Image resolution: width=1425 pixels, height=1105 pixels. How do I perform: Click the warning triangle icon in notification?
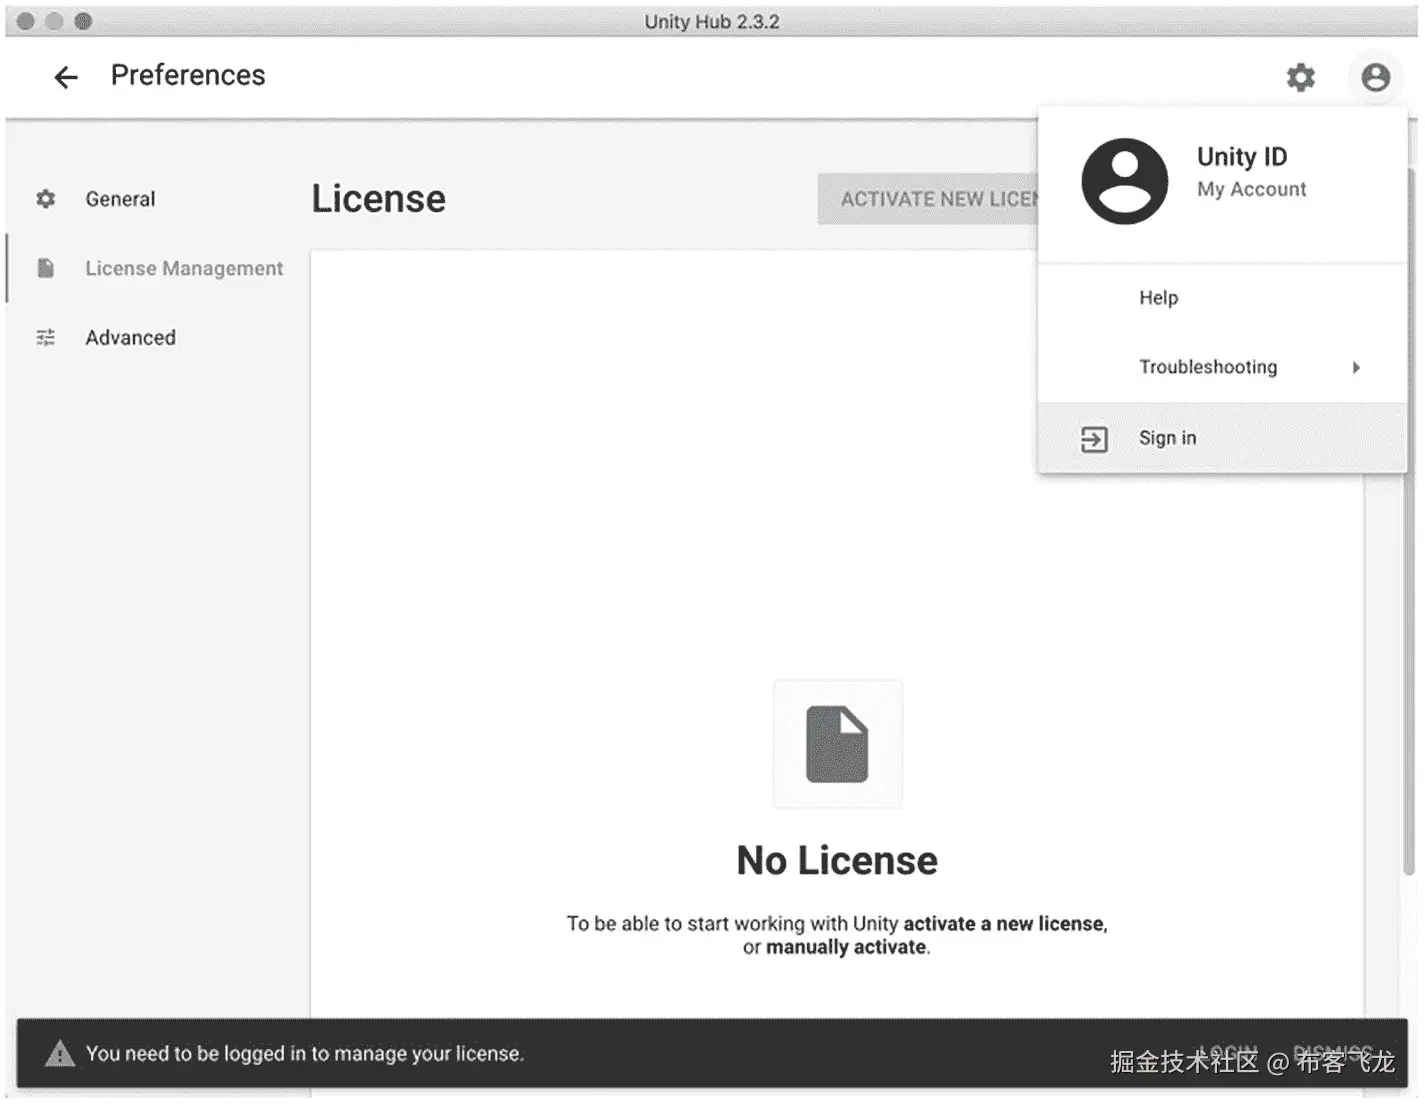pos(60,1053)
